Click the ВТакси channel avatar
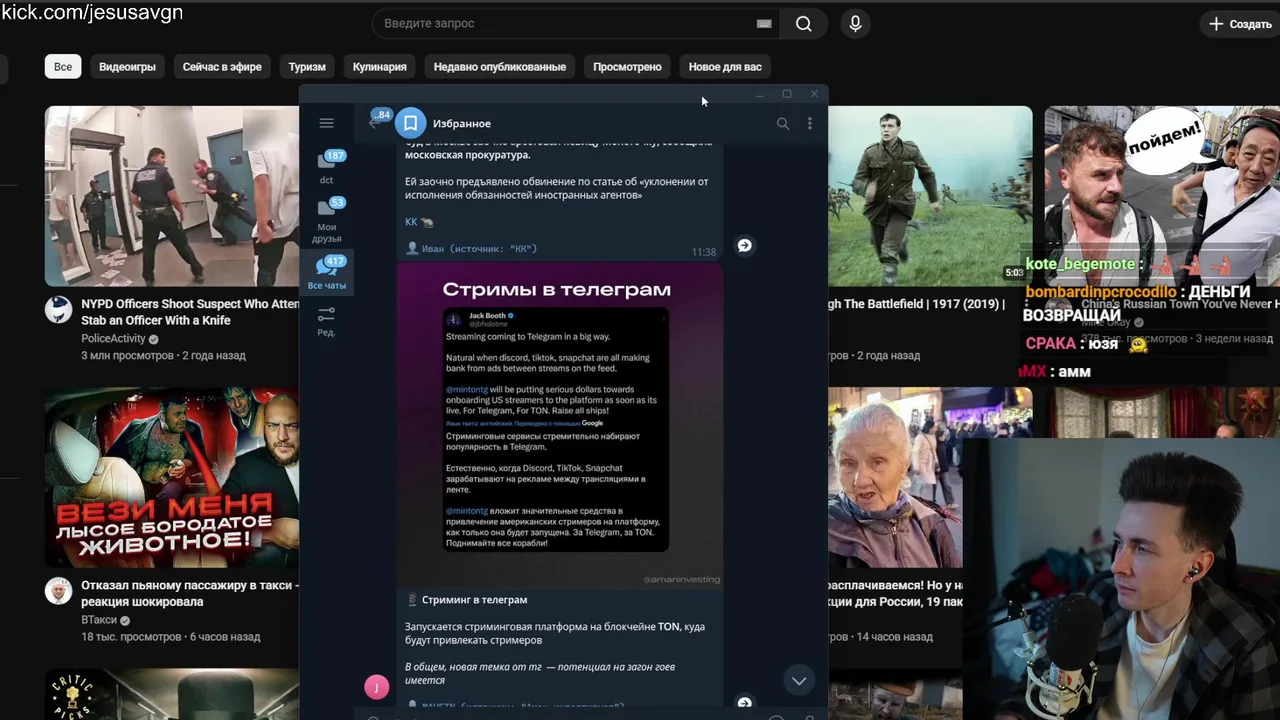Screen dimensions: 1280x720 [59, 591]
